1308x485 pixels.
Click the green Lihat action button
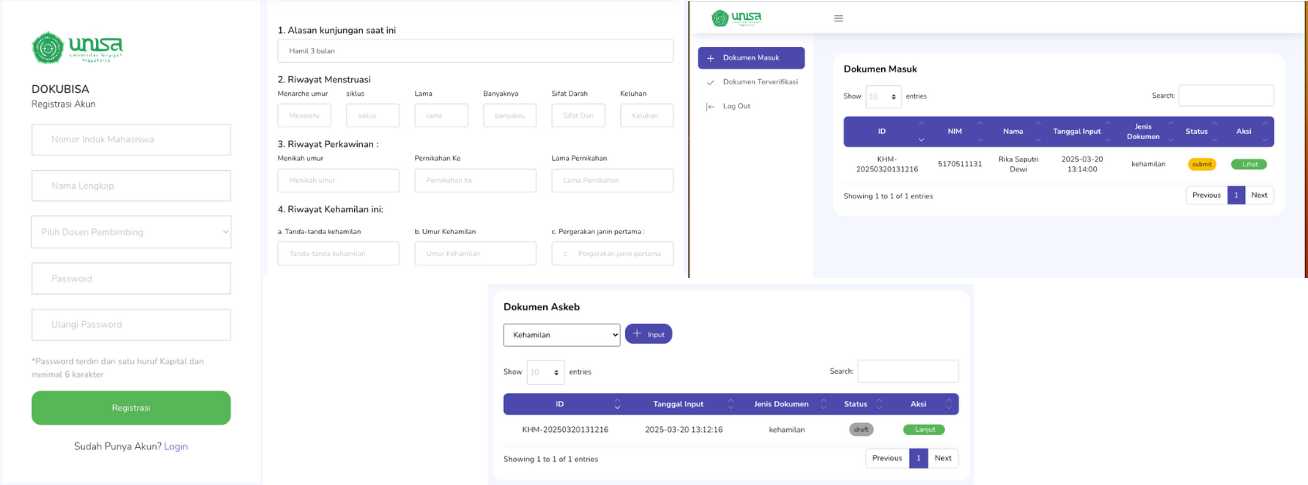click(x=1248, y=164)
